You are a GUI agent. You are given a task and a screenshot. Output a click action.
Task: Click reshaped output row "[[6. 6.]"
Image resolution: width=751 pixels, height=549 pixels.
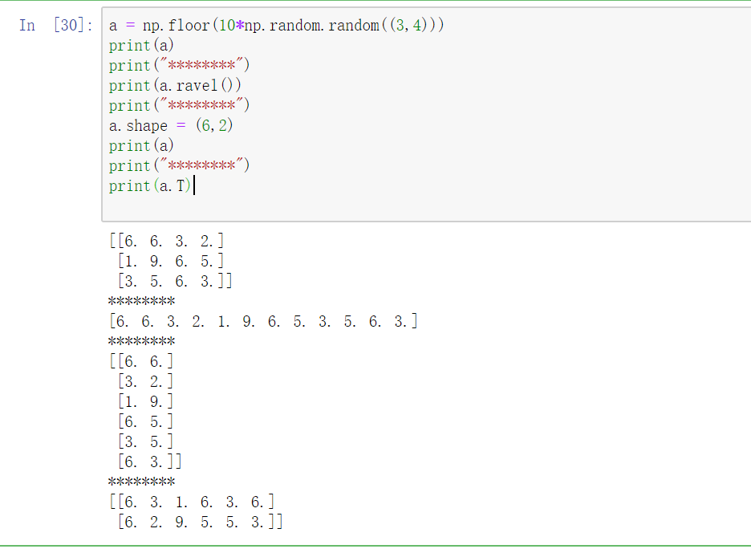140,361
